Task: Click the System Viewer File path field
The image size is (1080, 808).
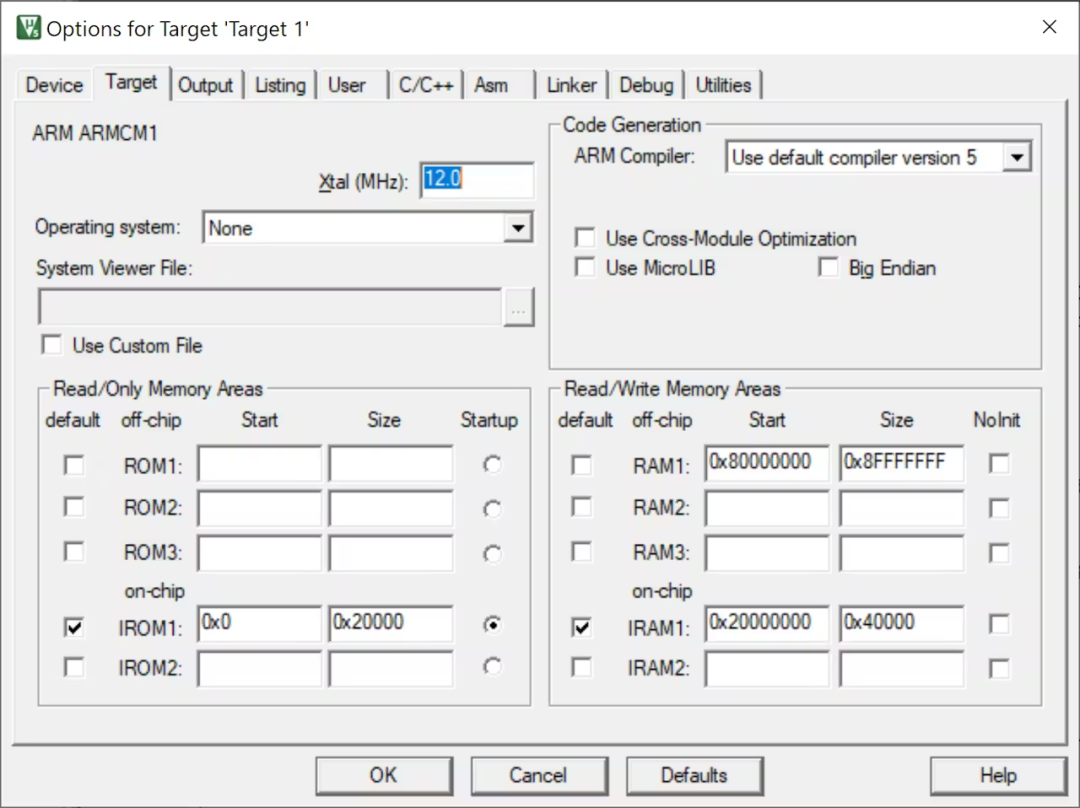Action: click(x=270, y=307)
